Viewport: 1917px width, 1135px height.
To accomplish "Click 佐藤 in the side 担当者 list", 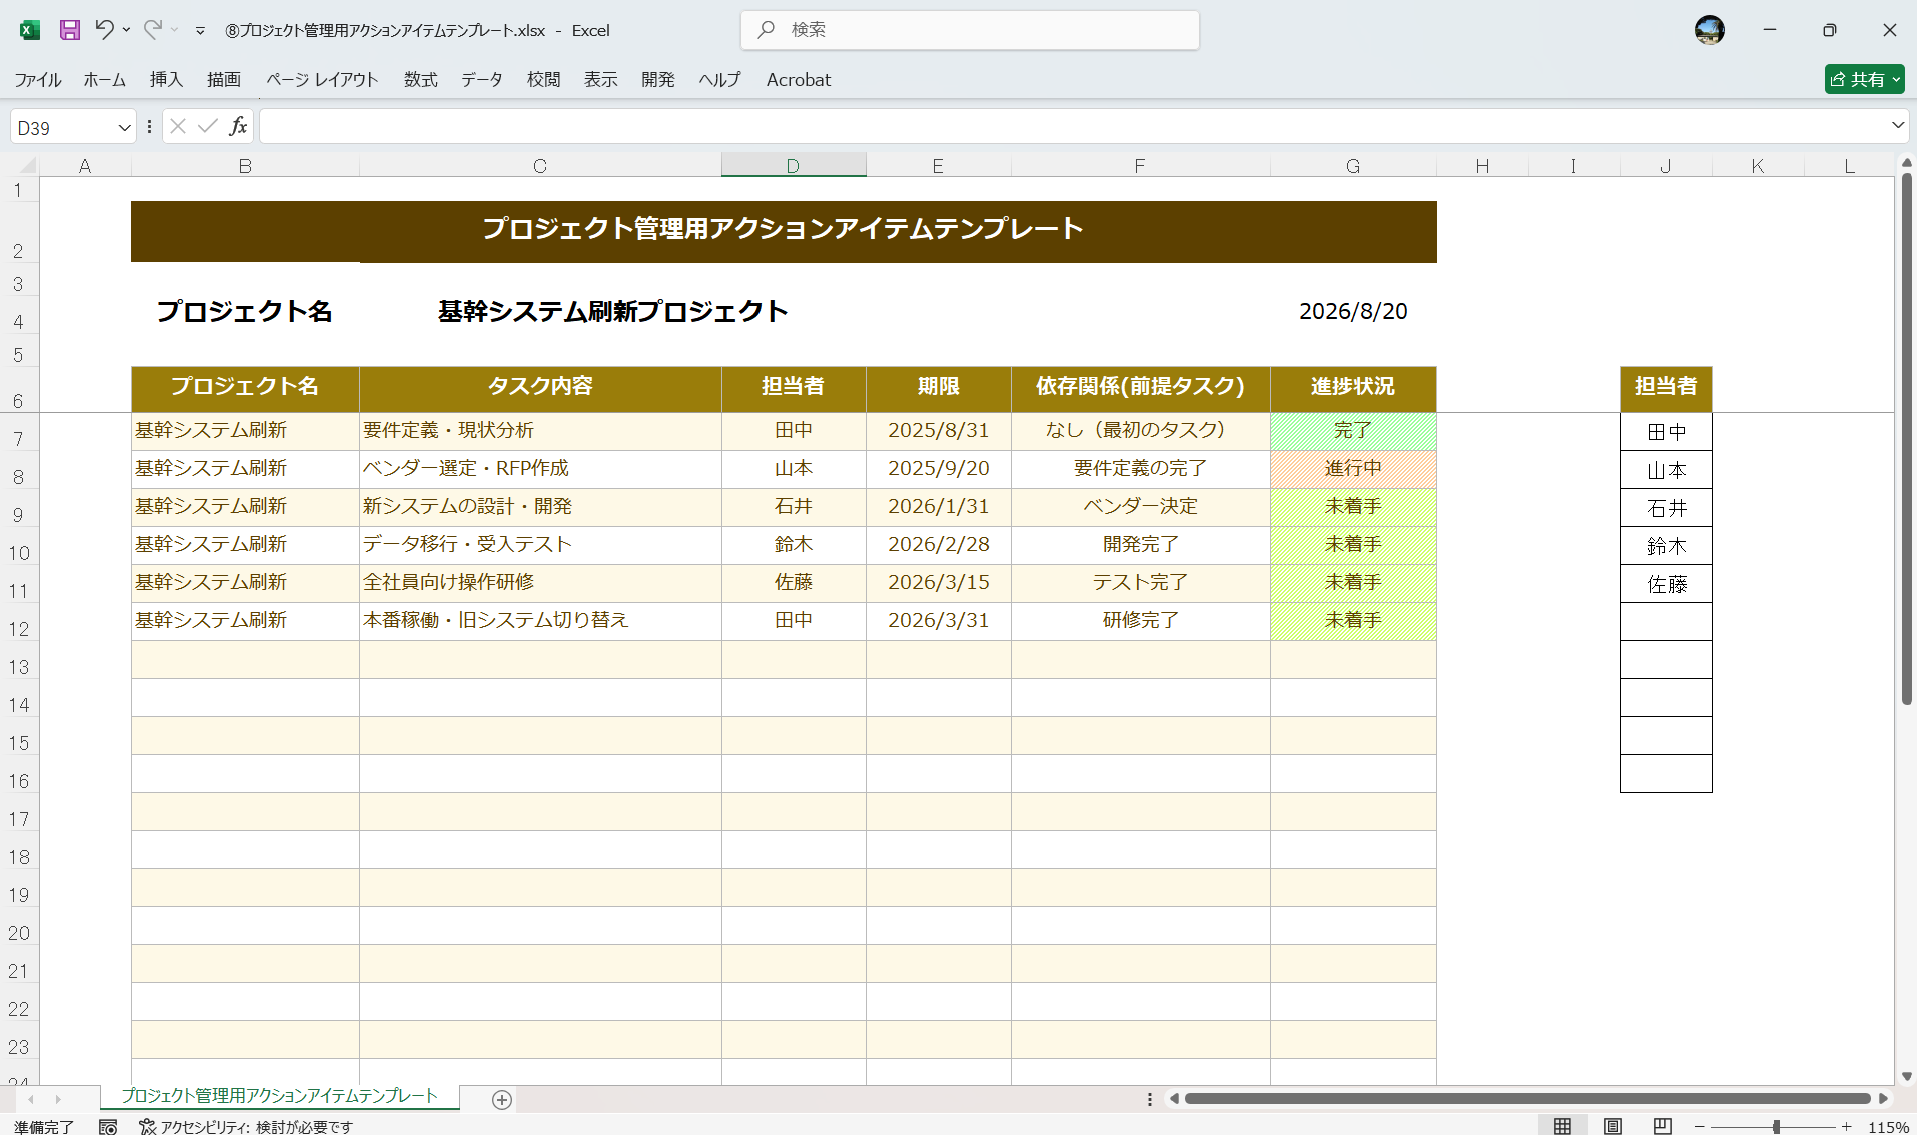I will (1666, 584).
